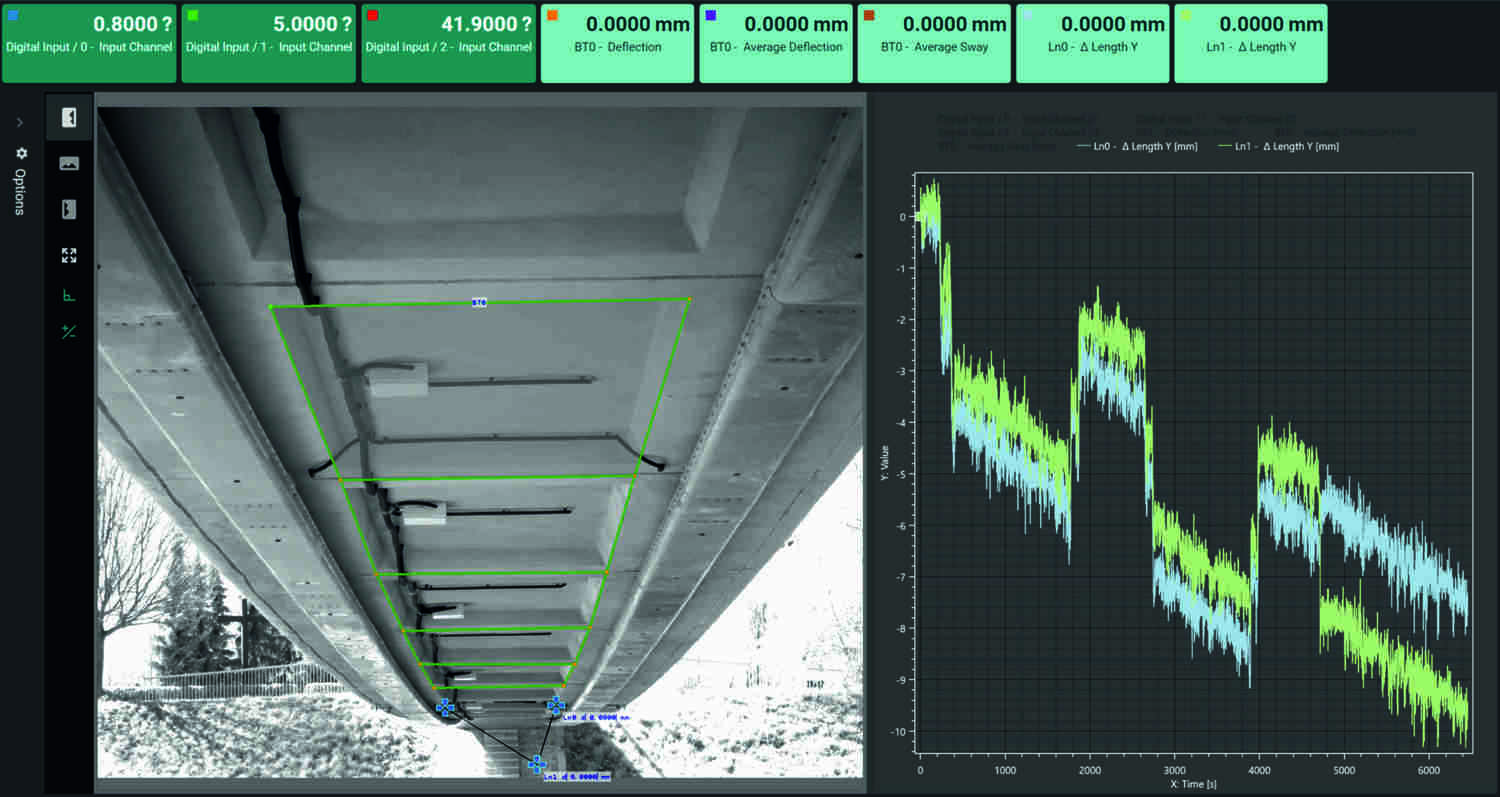Click the left blue crosshair marker under the bridge

(445, 707)
